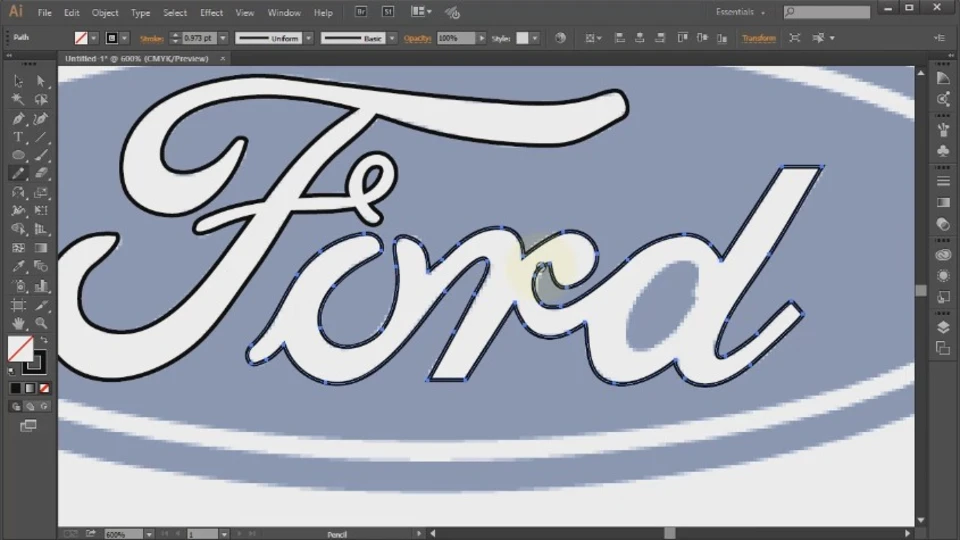Open the Style swatch in control bar
Image resolution: width=960 pixels, height=540 pixels.
[x=522, y=38]
